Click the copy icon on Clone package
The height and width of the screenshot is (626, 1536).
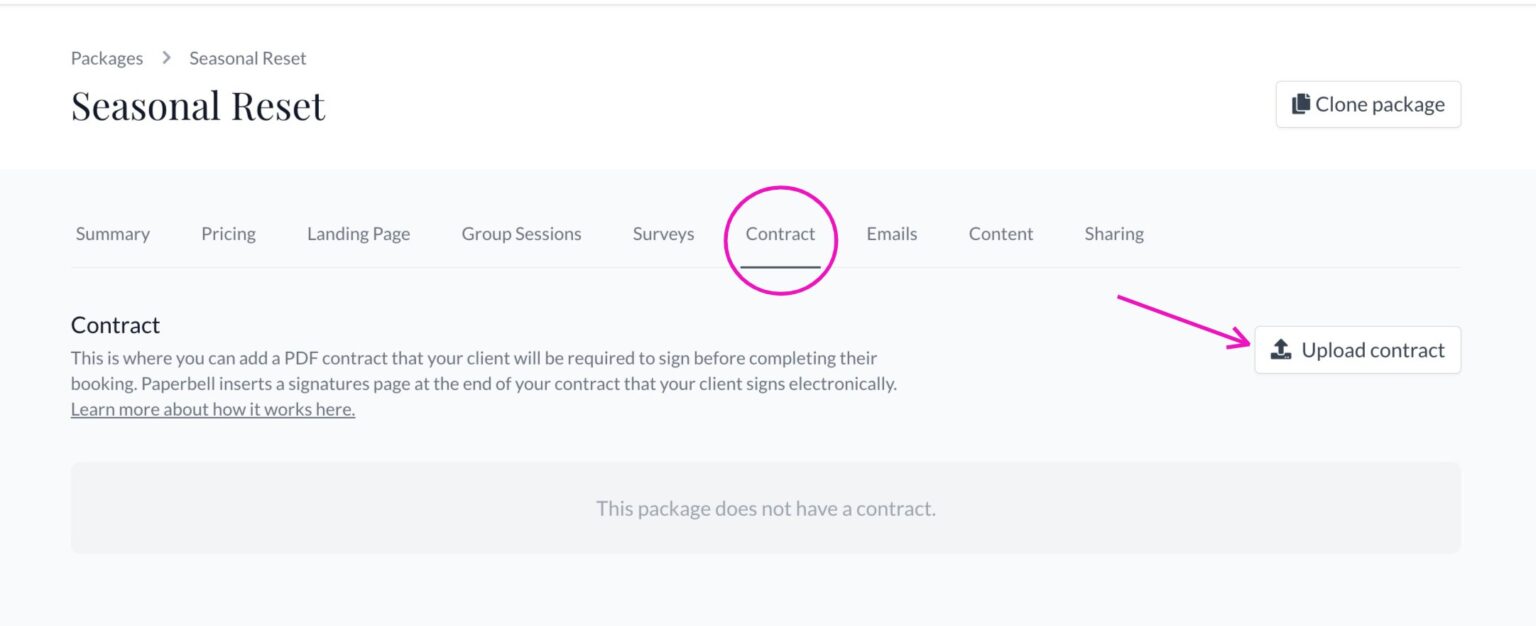[x=1301, y=104]
